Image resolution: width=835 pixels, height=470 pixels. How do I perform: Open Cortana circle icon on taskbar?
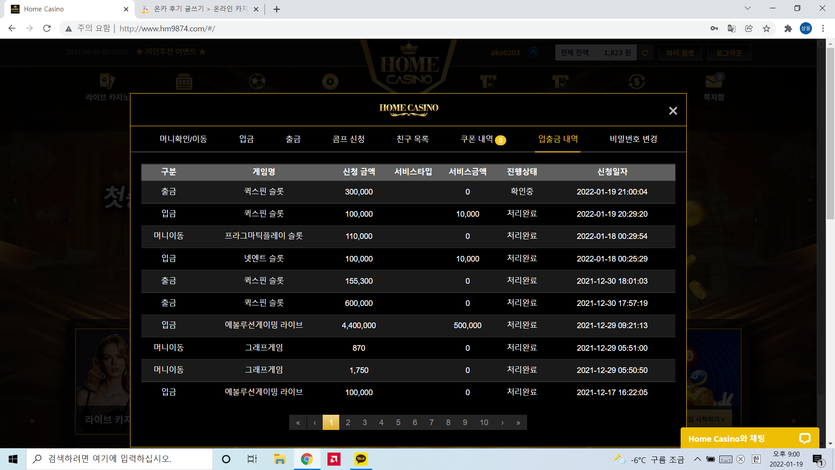coord(226,459)
